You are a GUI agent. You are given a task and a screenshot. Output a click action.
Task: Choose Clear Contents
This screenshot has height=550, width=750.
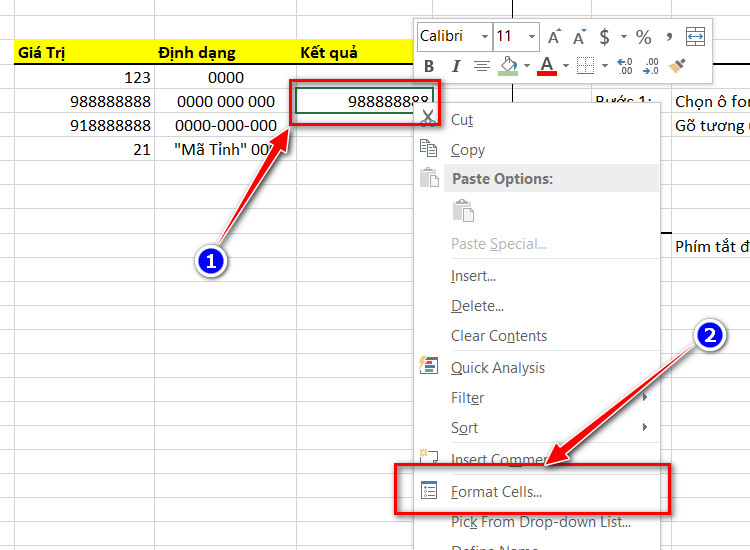[538, 336]
